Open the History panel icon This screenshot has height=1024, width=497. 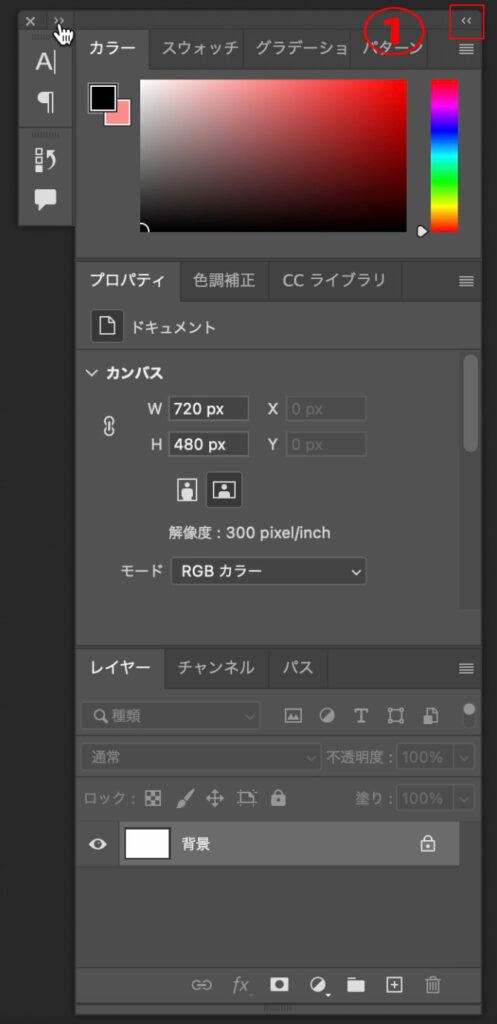[46, 160]
